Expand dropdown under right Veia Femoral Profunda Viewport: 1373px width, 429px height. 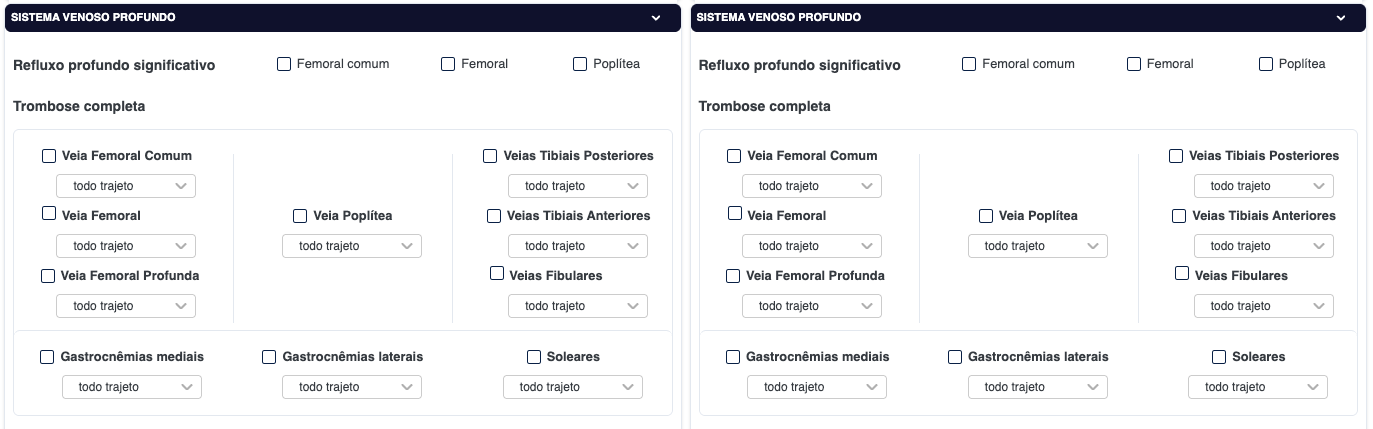811,306
